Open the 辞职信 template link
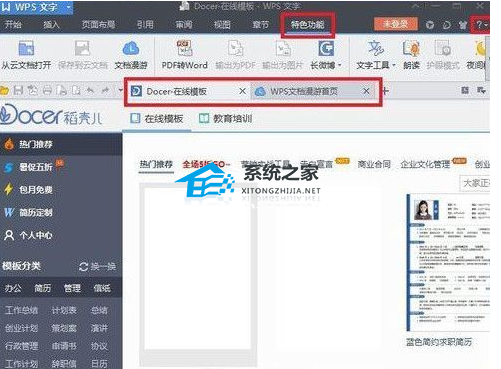This screenshot has height=369, width=501. coord(64,364)
